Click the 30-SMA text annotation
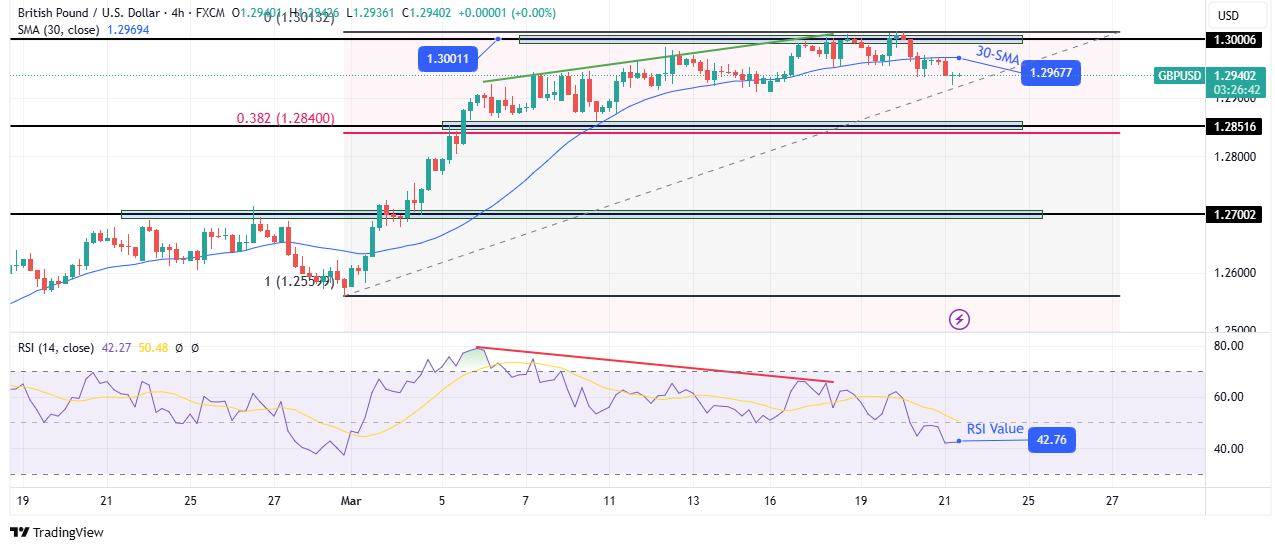The image size is (1275, 550). coord(997,56)
